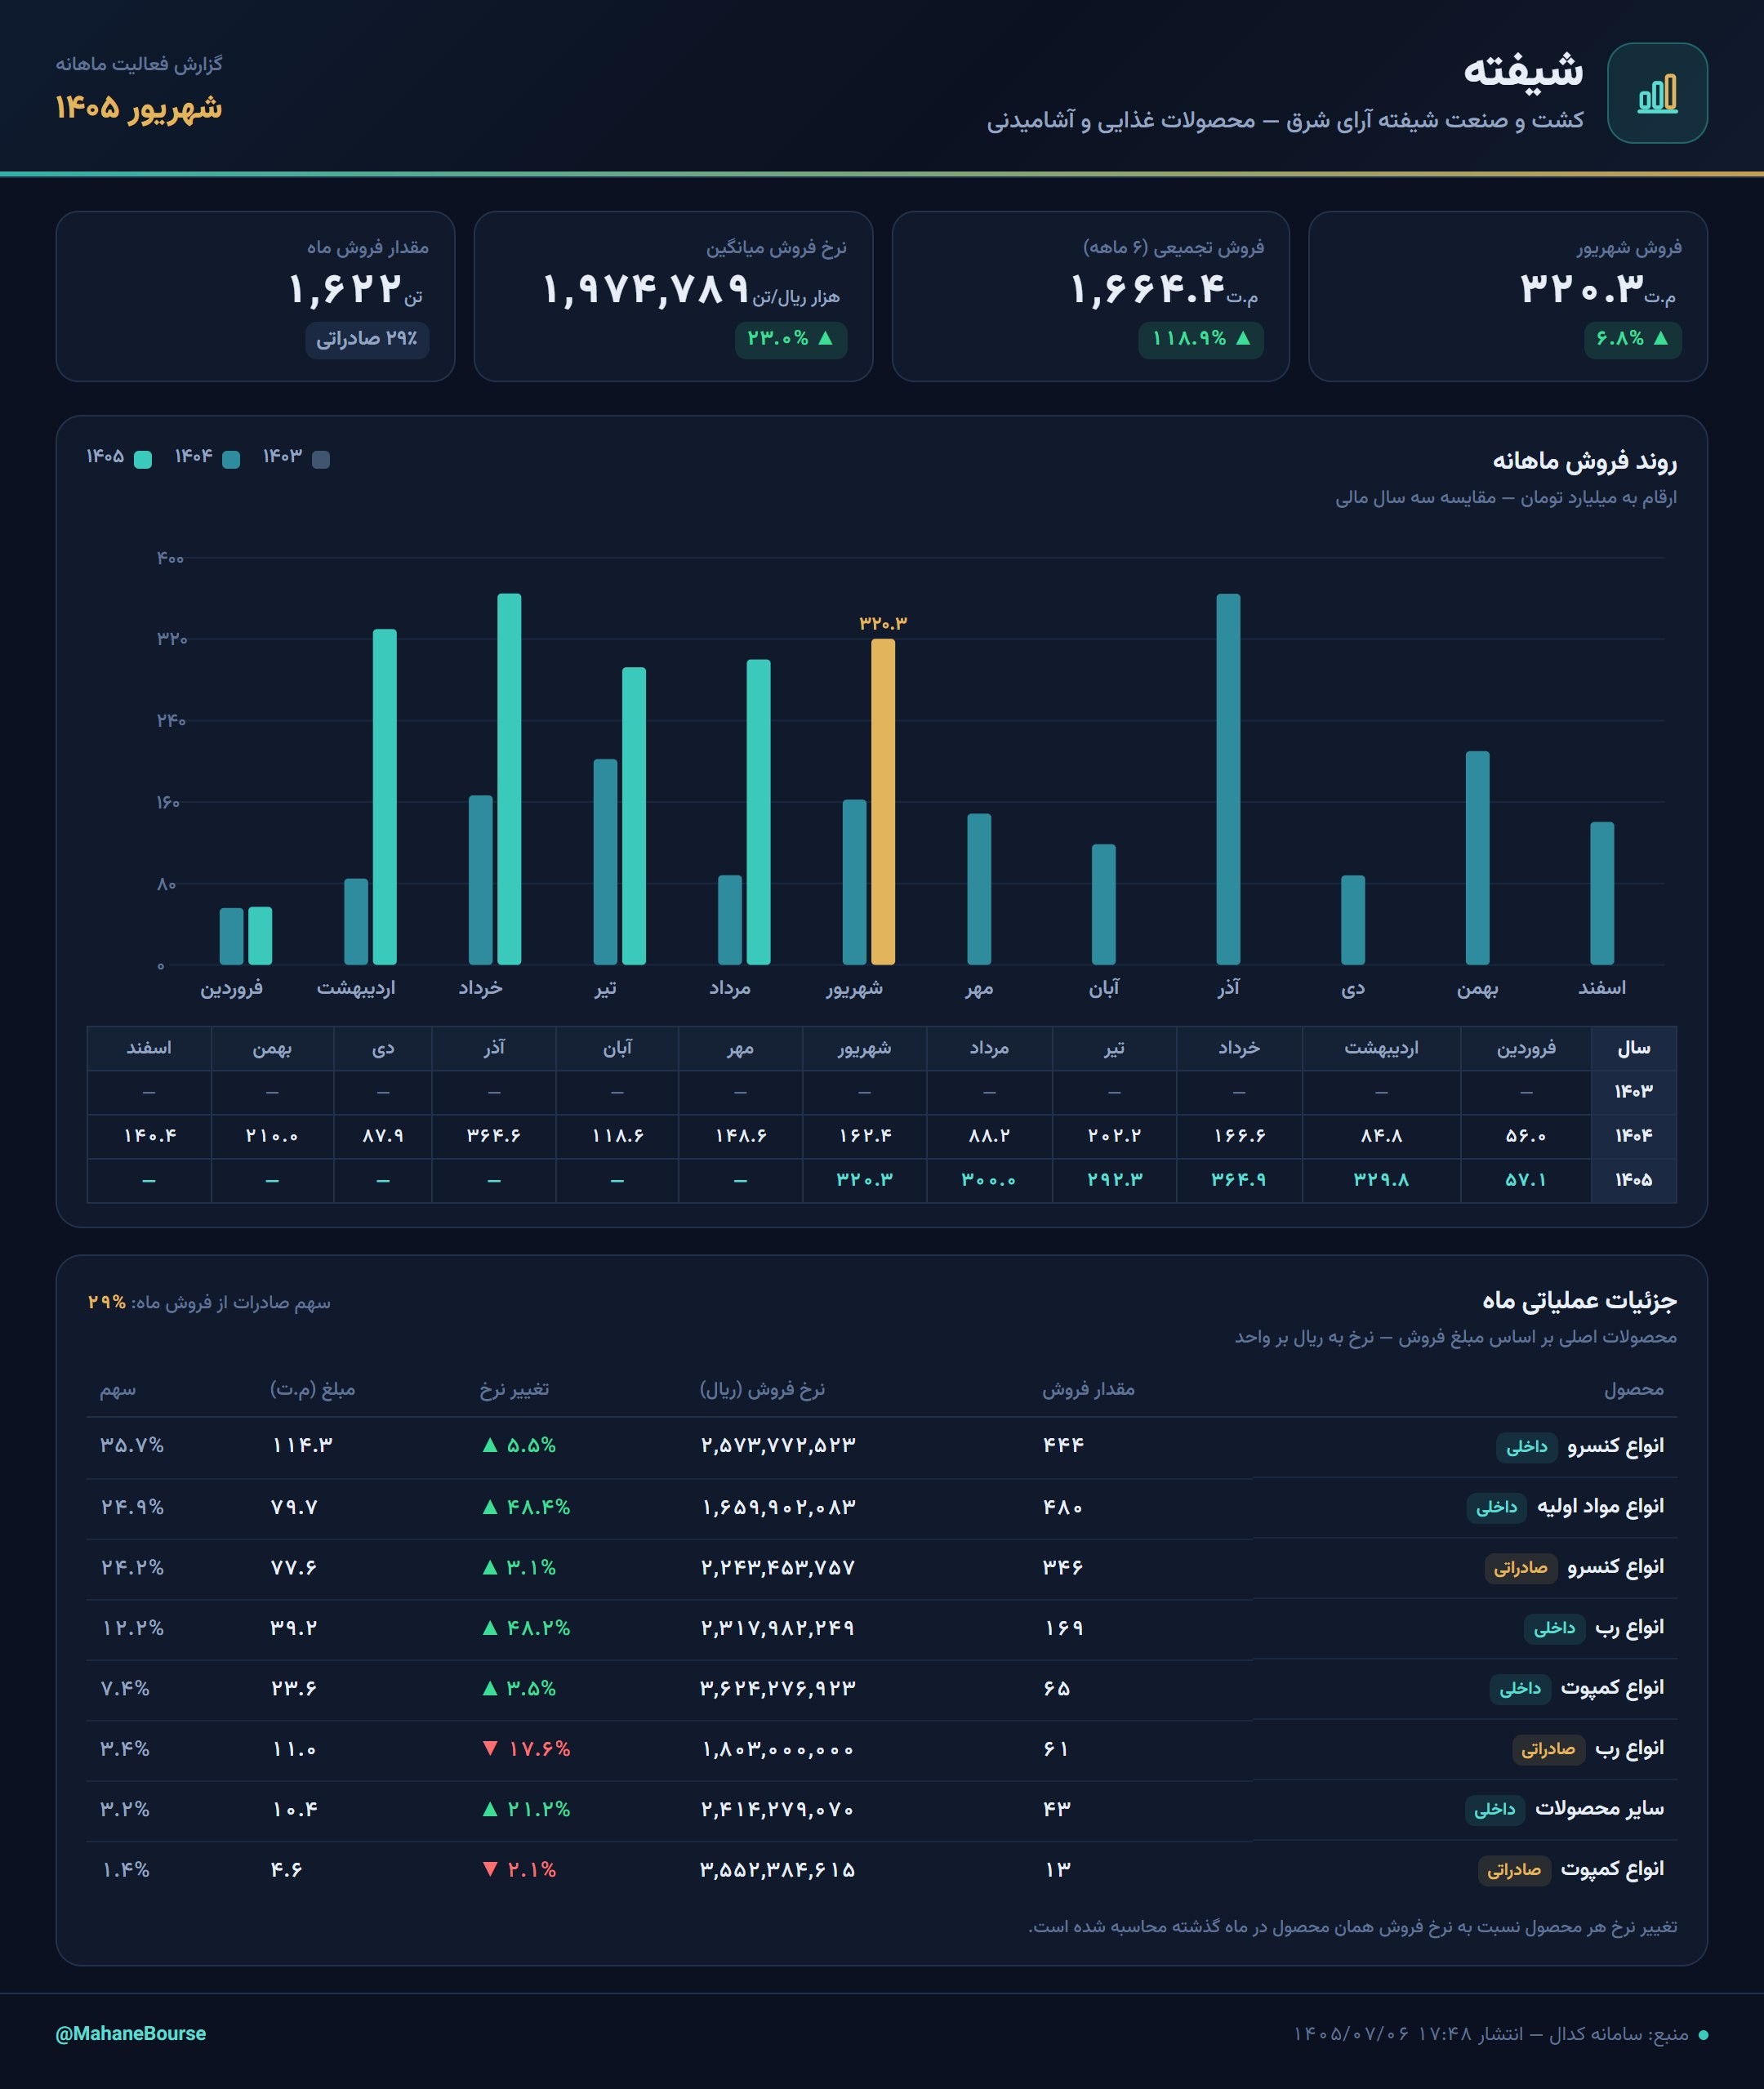Click the ۱,۹۷۴,۷۸۹ average rate value
This screenshot has width=1764, height=2089.
646,289
